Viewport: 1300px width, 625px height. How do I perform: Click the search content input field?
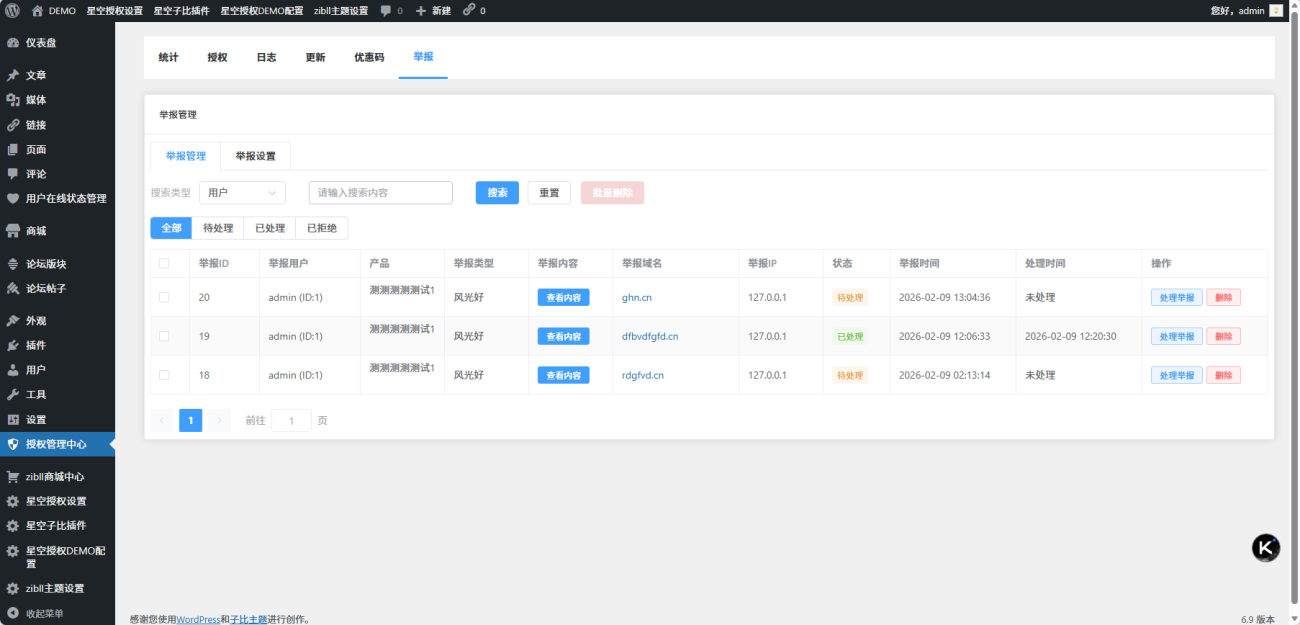(380, 193)
